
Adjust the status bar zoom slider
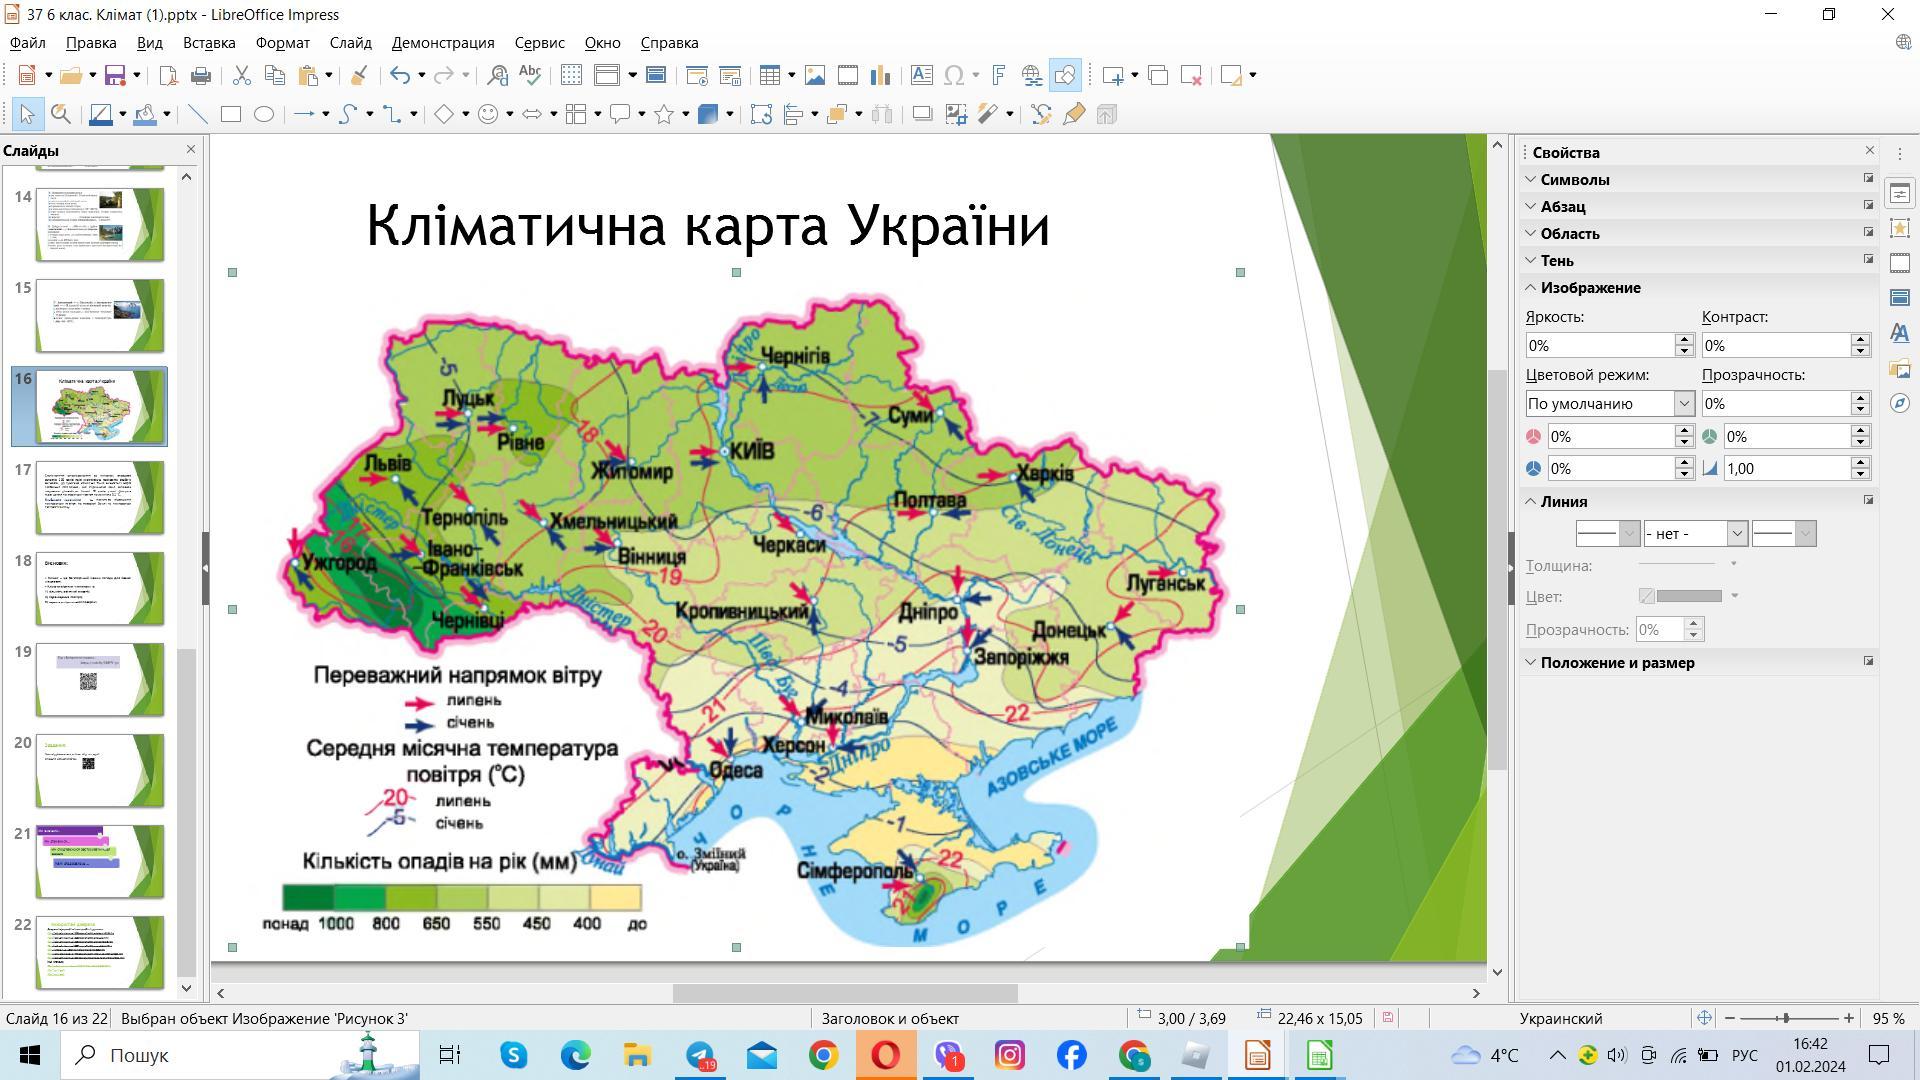tap(1786, 1018)
